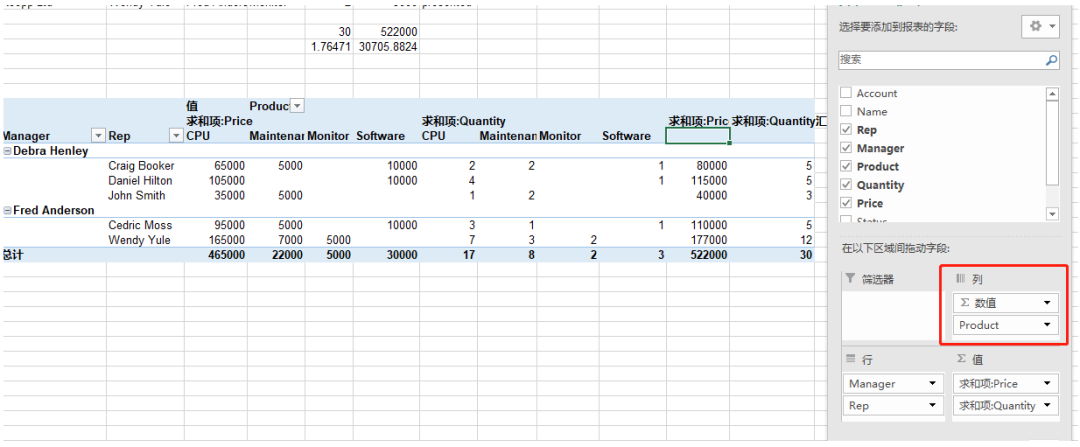The width and height of the screenshot is (1080, 447).
Task: Open the 数值 item dropdown in 列 area
Action: pyautogui.click(x=1048, y=302)
